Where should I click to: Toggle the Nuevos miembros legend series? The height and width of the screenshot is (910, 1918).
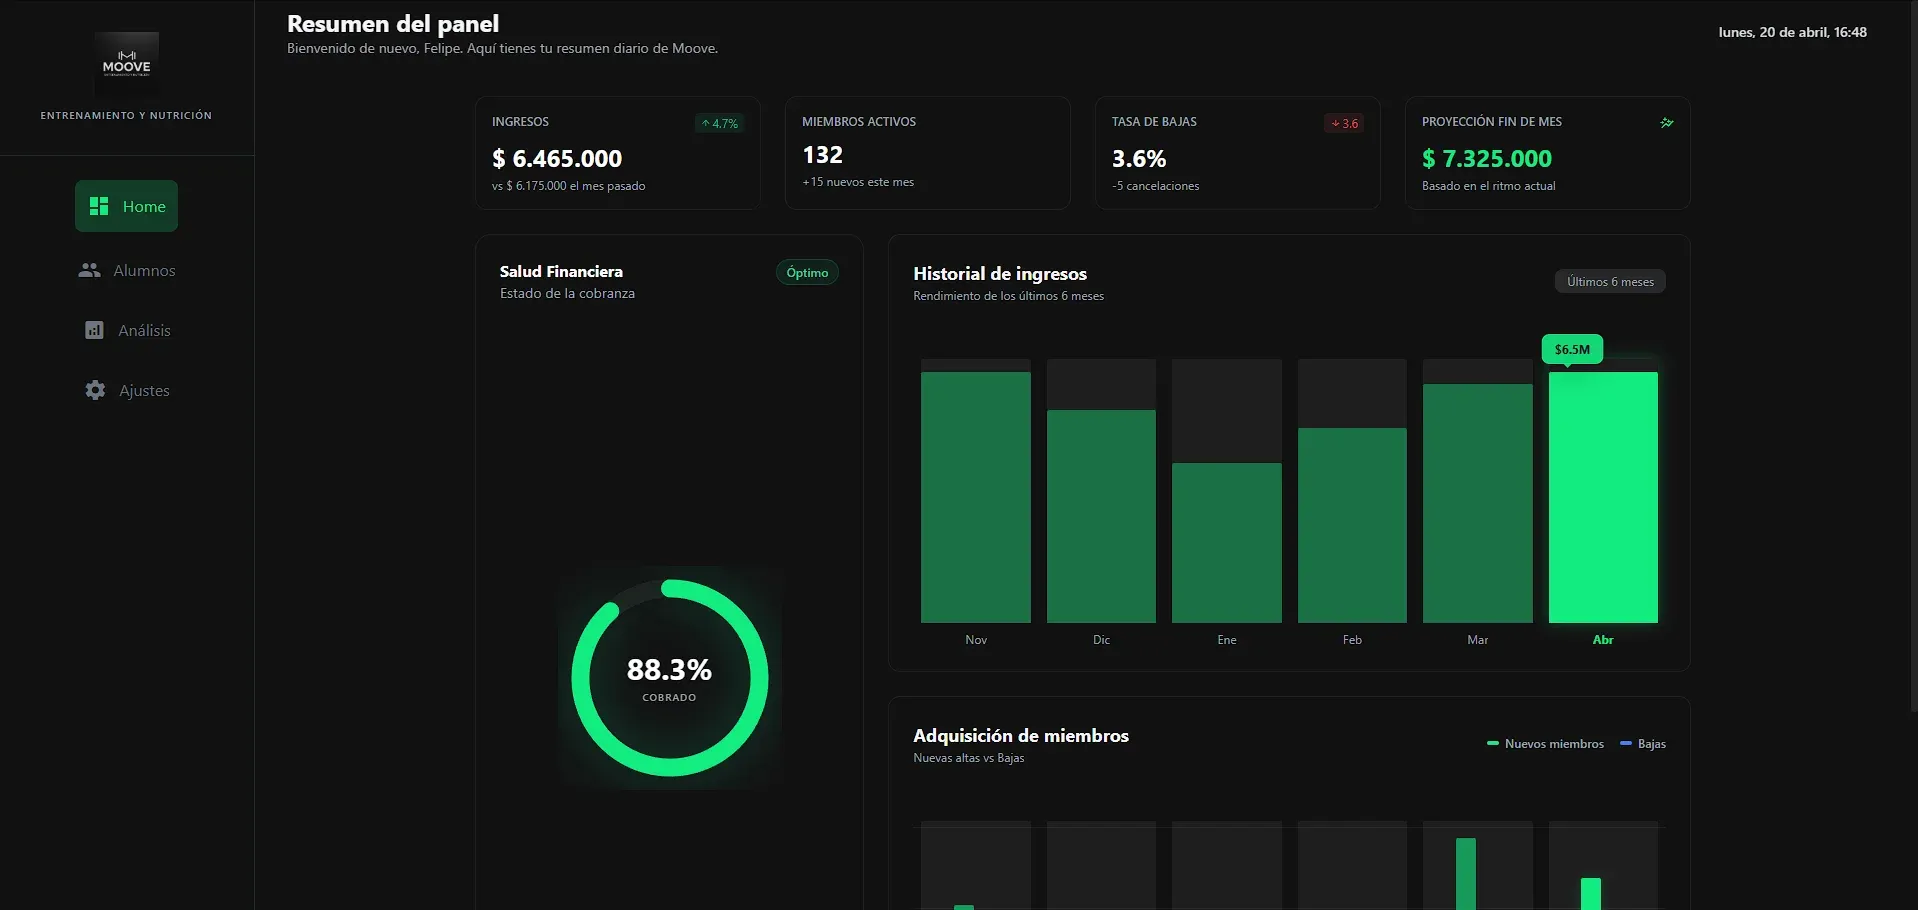click(1546, 744)
